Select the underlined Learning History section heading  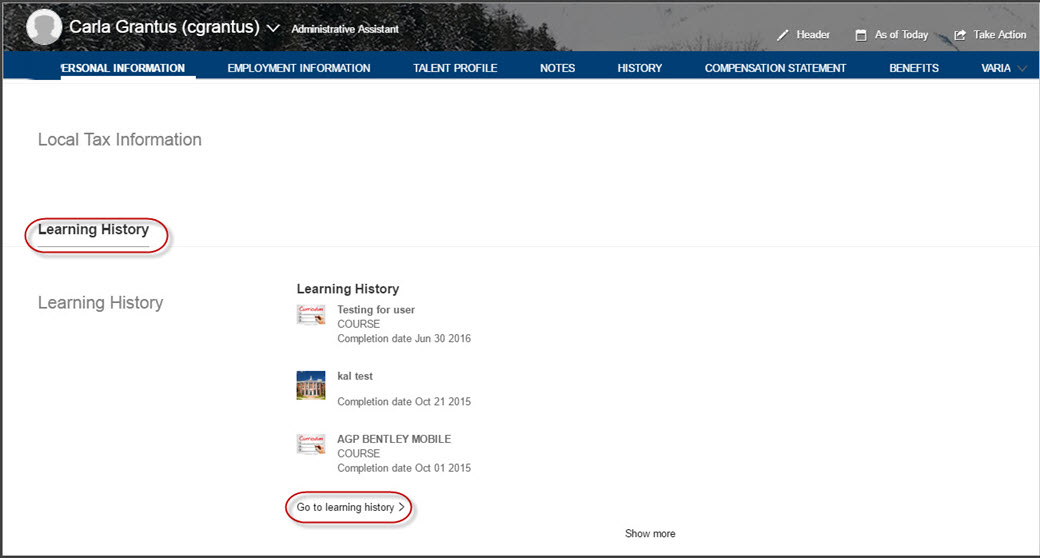point(93,230)
